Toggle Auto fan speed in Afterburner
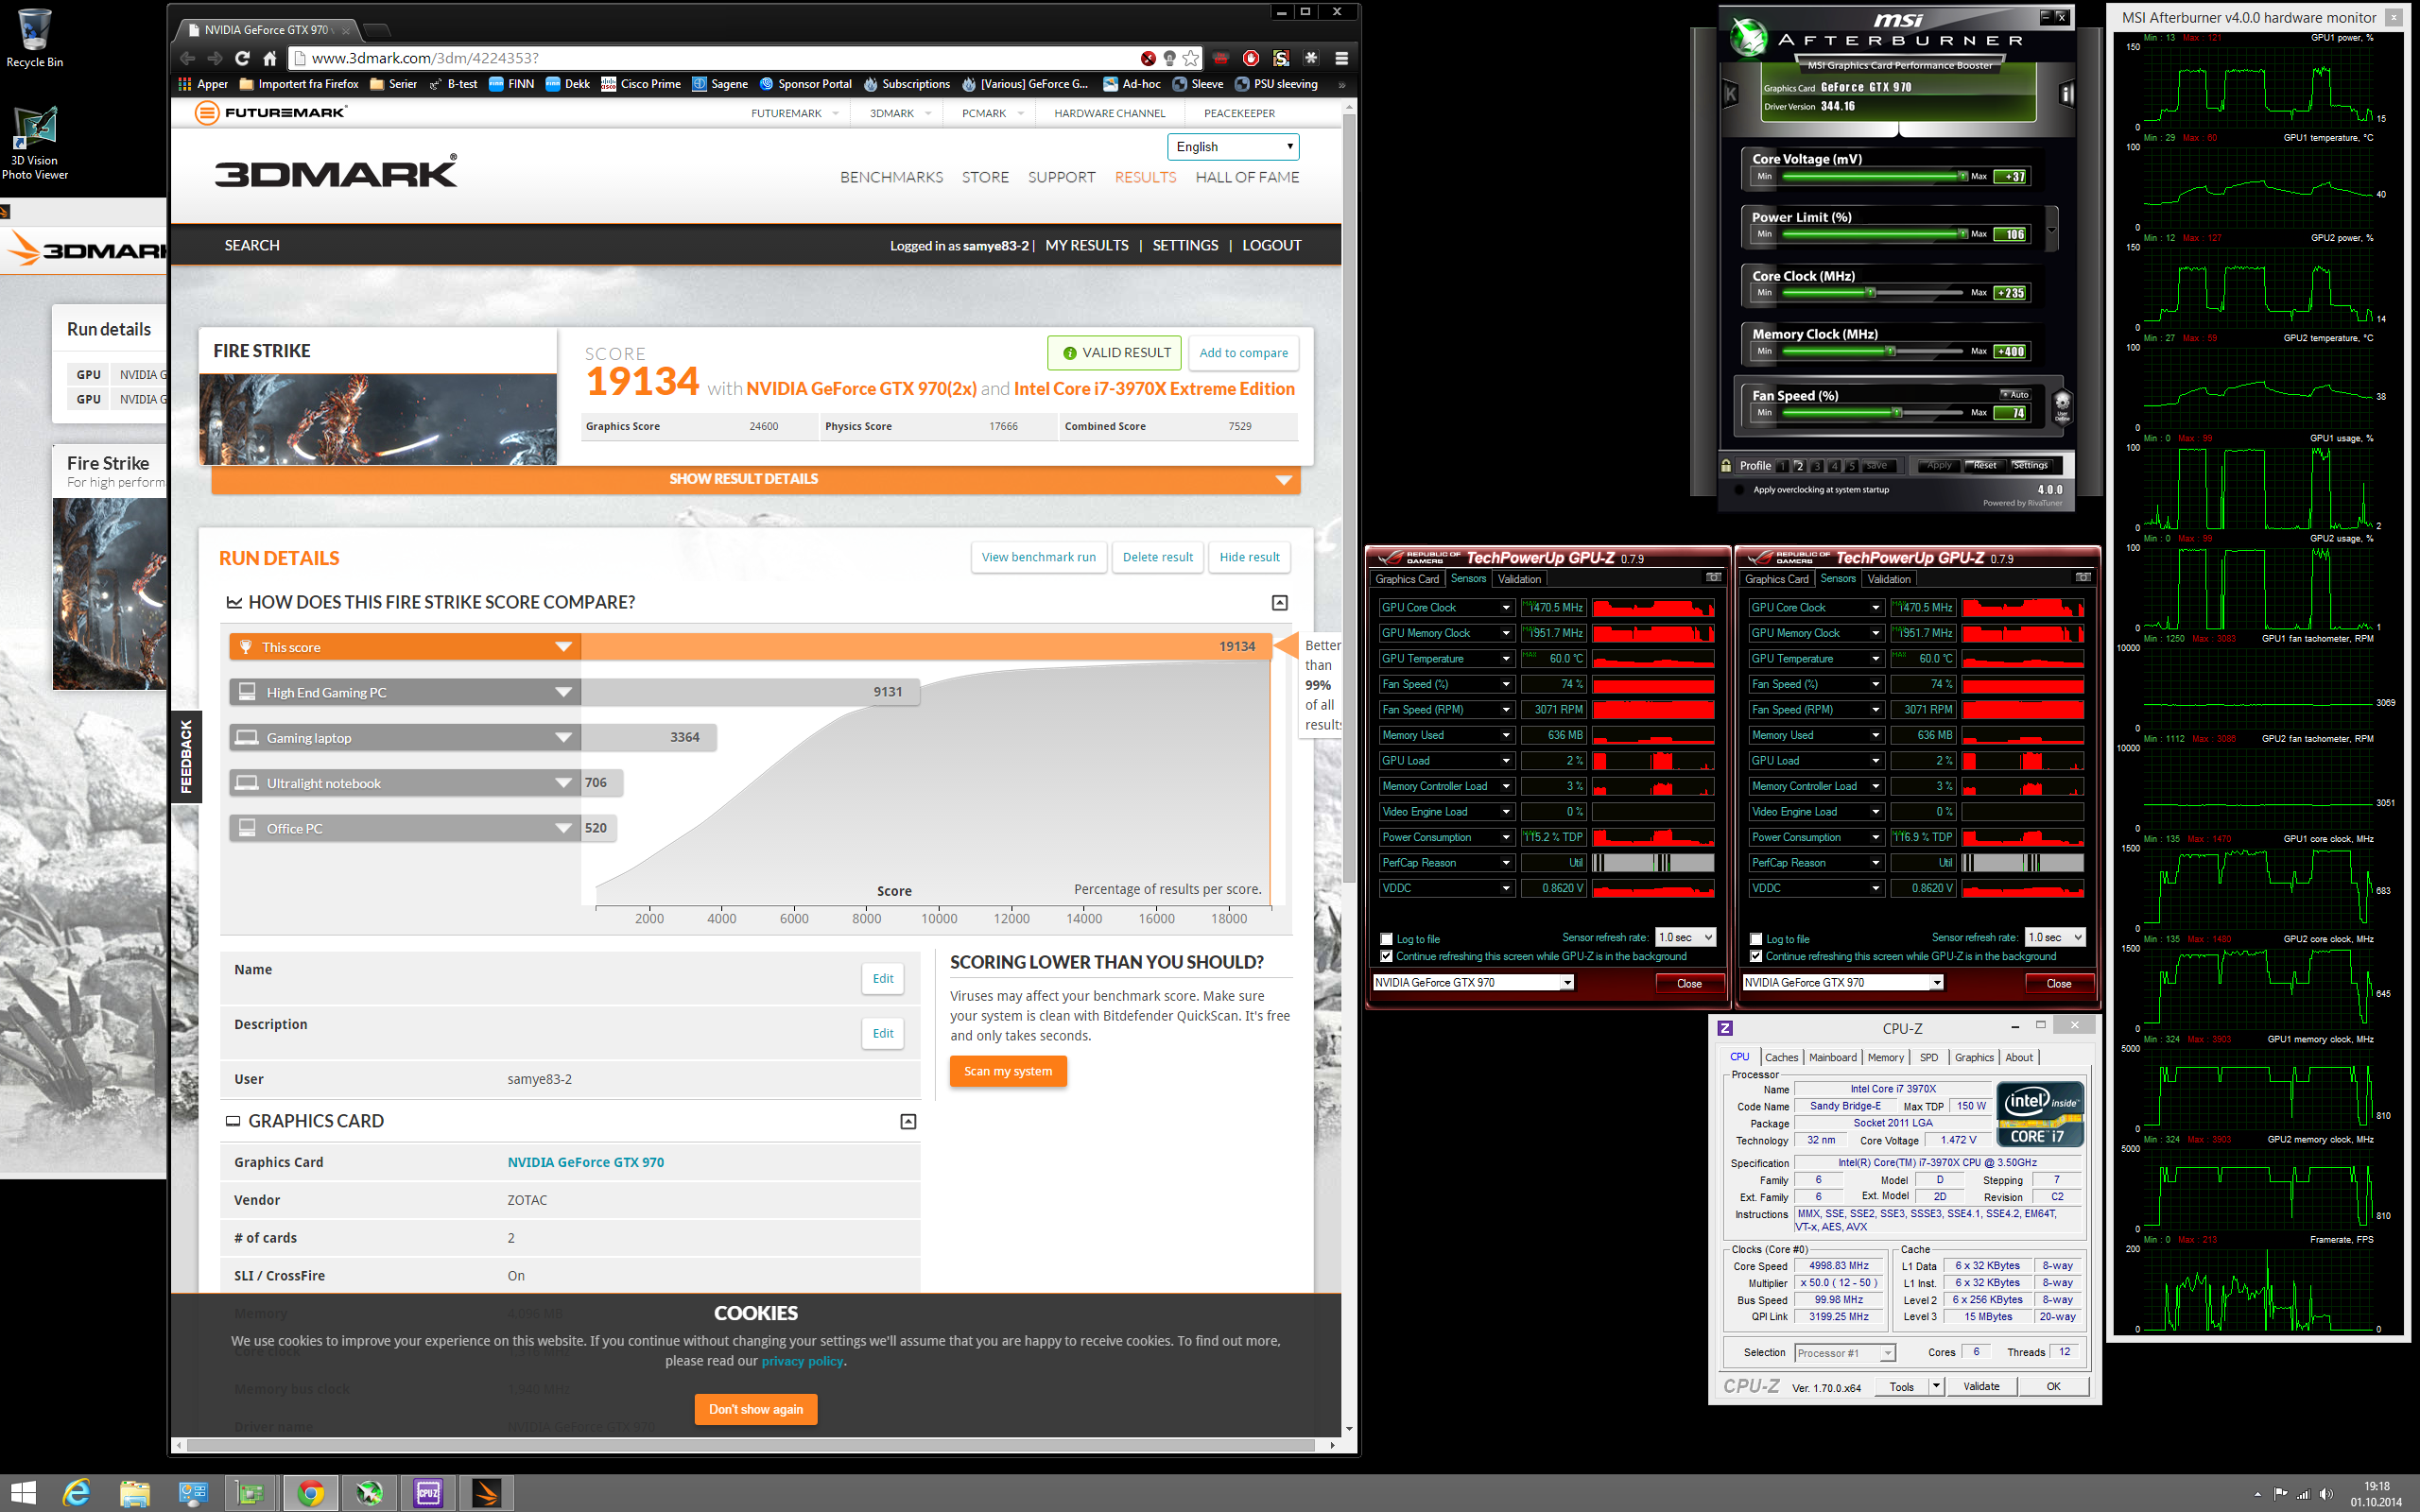 coord(2015,395)
